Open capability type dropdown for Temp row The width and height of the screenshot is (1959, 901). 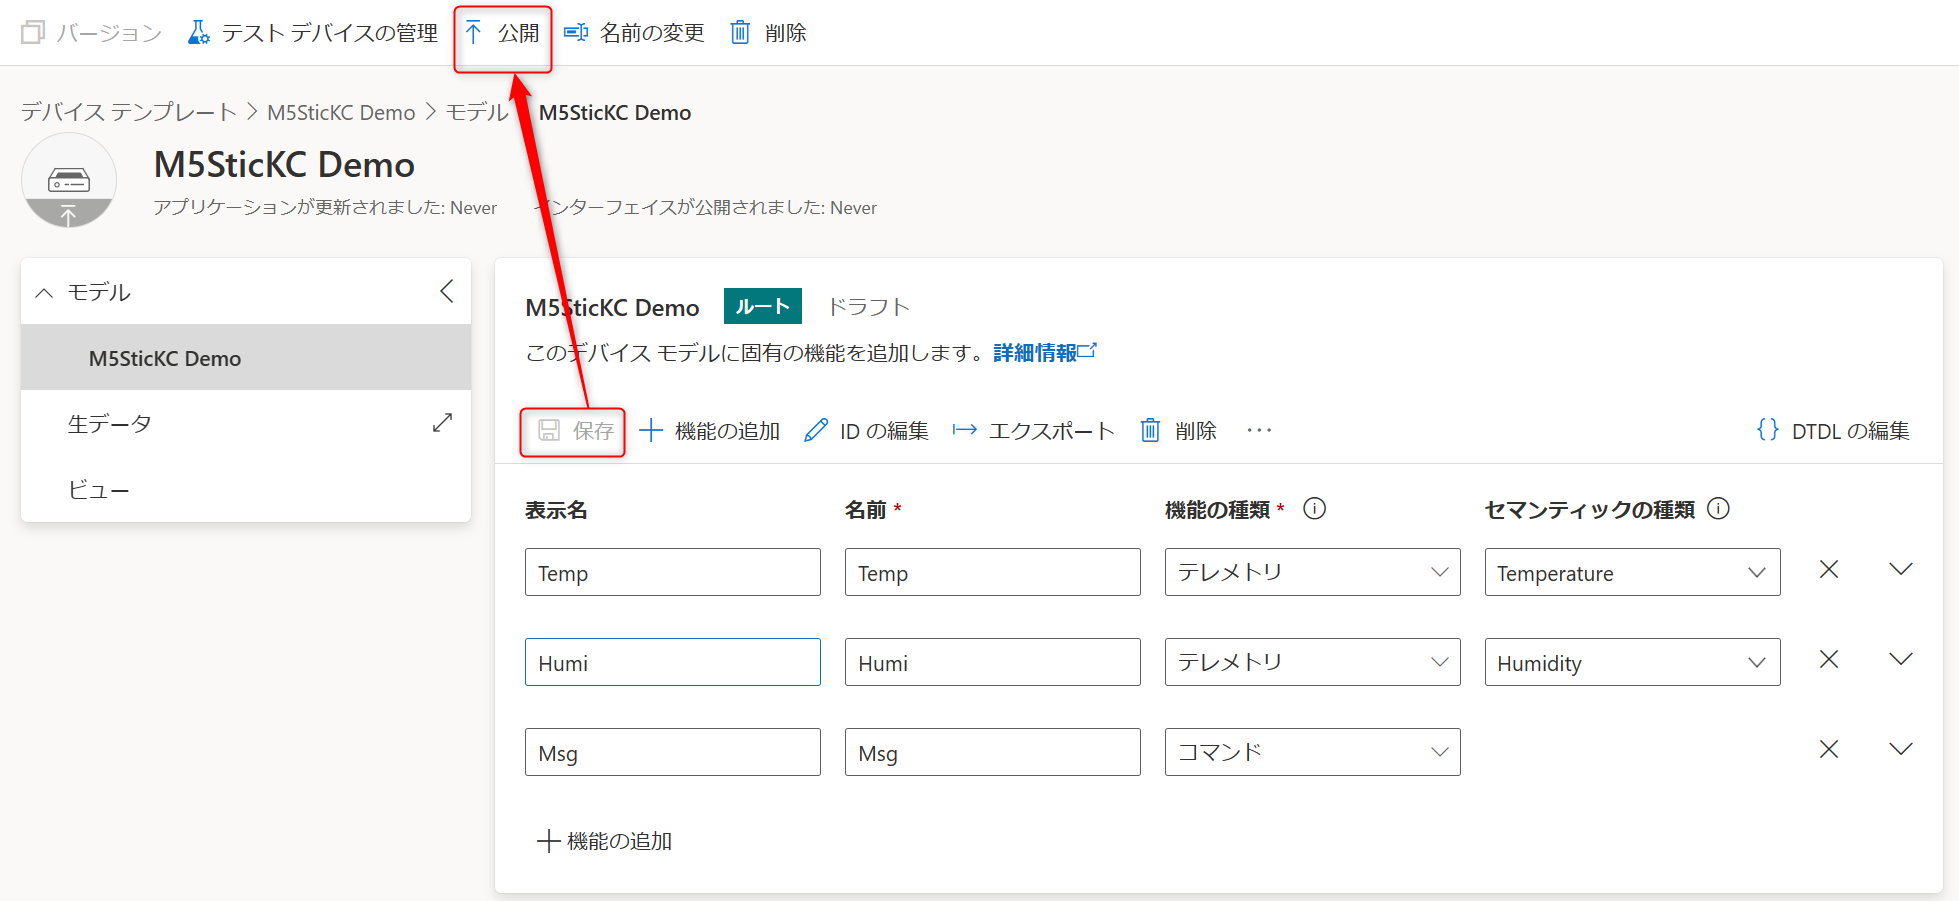point(1313,572)
